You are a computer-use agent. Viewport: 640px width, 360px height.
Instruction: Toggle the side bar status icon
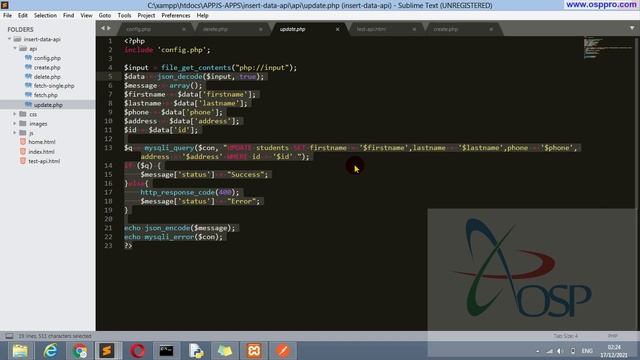point(9,336)
